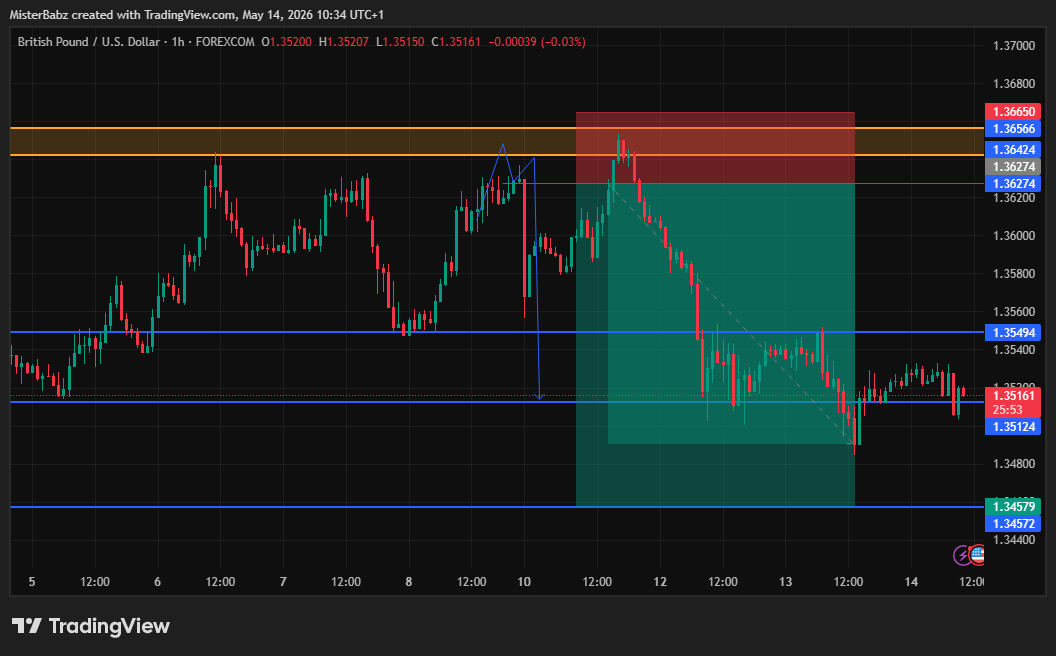Click the 1.36800 price scale value
The height and width of the screenshot is (656, 1056).
(x=1014, y=84)
